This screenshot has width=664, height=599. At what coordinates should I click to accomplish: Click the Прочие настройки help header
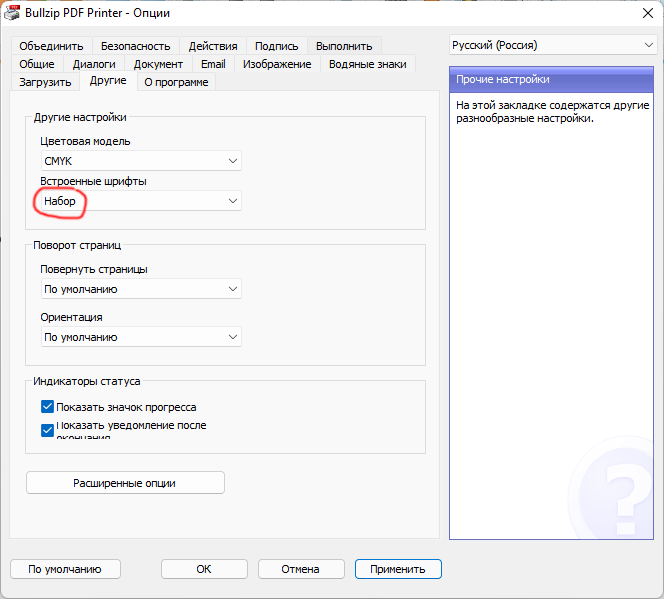pyautogui.click(x=551, y=79)
